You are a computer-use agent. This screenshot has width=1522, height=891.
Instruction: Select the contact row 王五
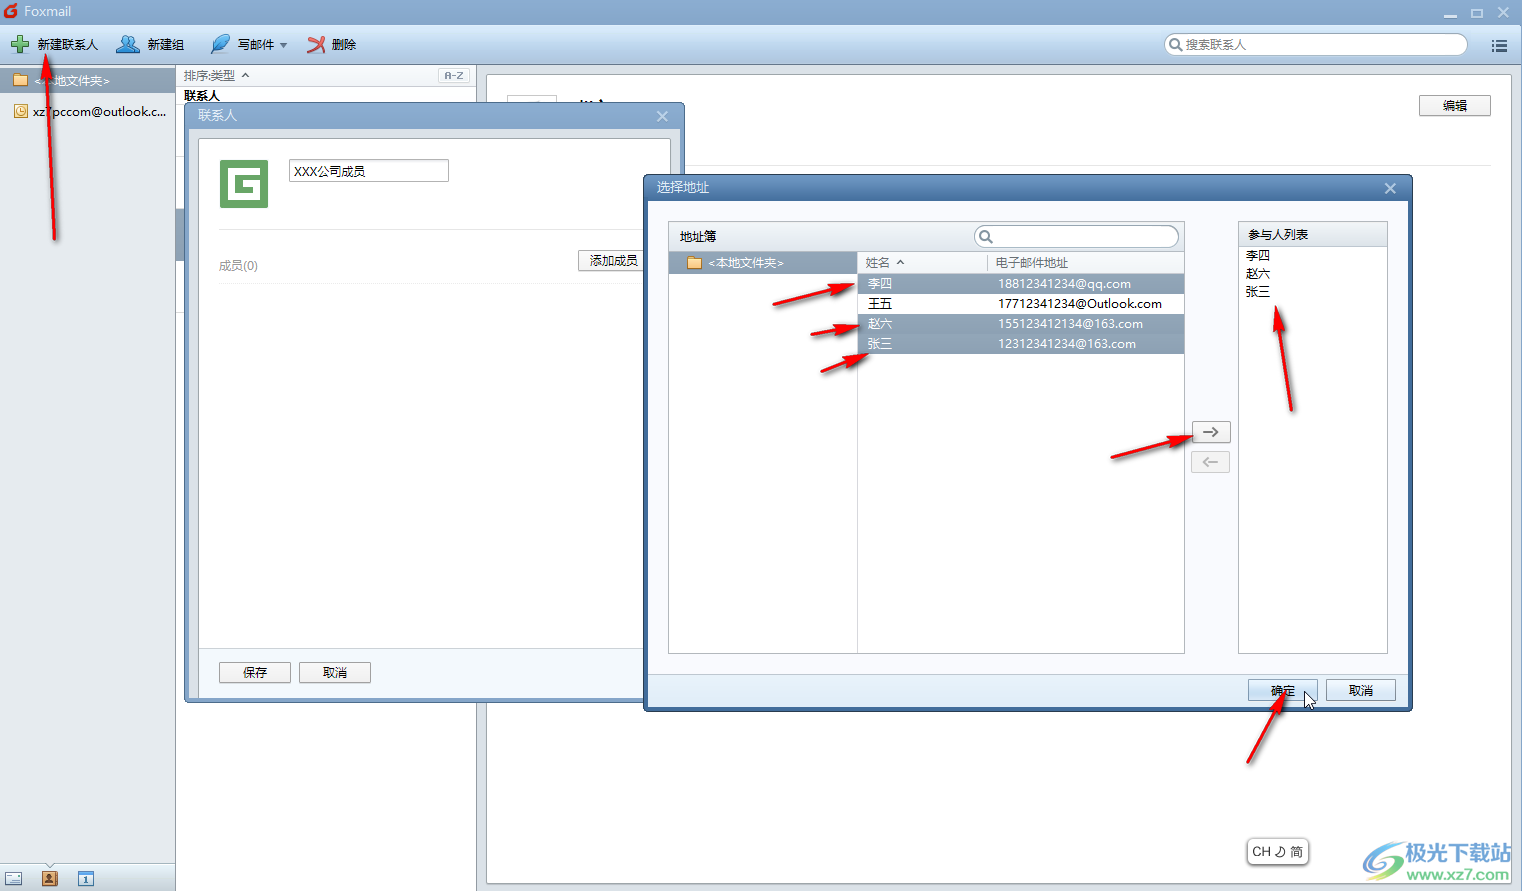[x=1021, y=303]
